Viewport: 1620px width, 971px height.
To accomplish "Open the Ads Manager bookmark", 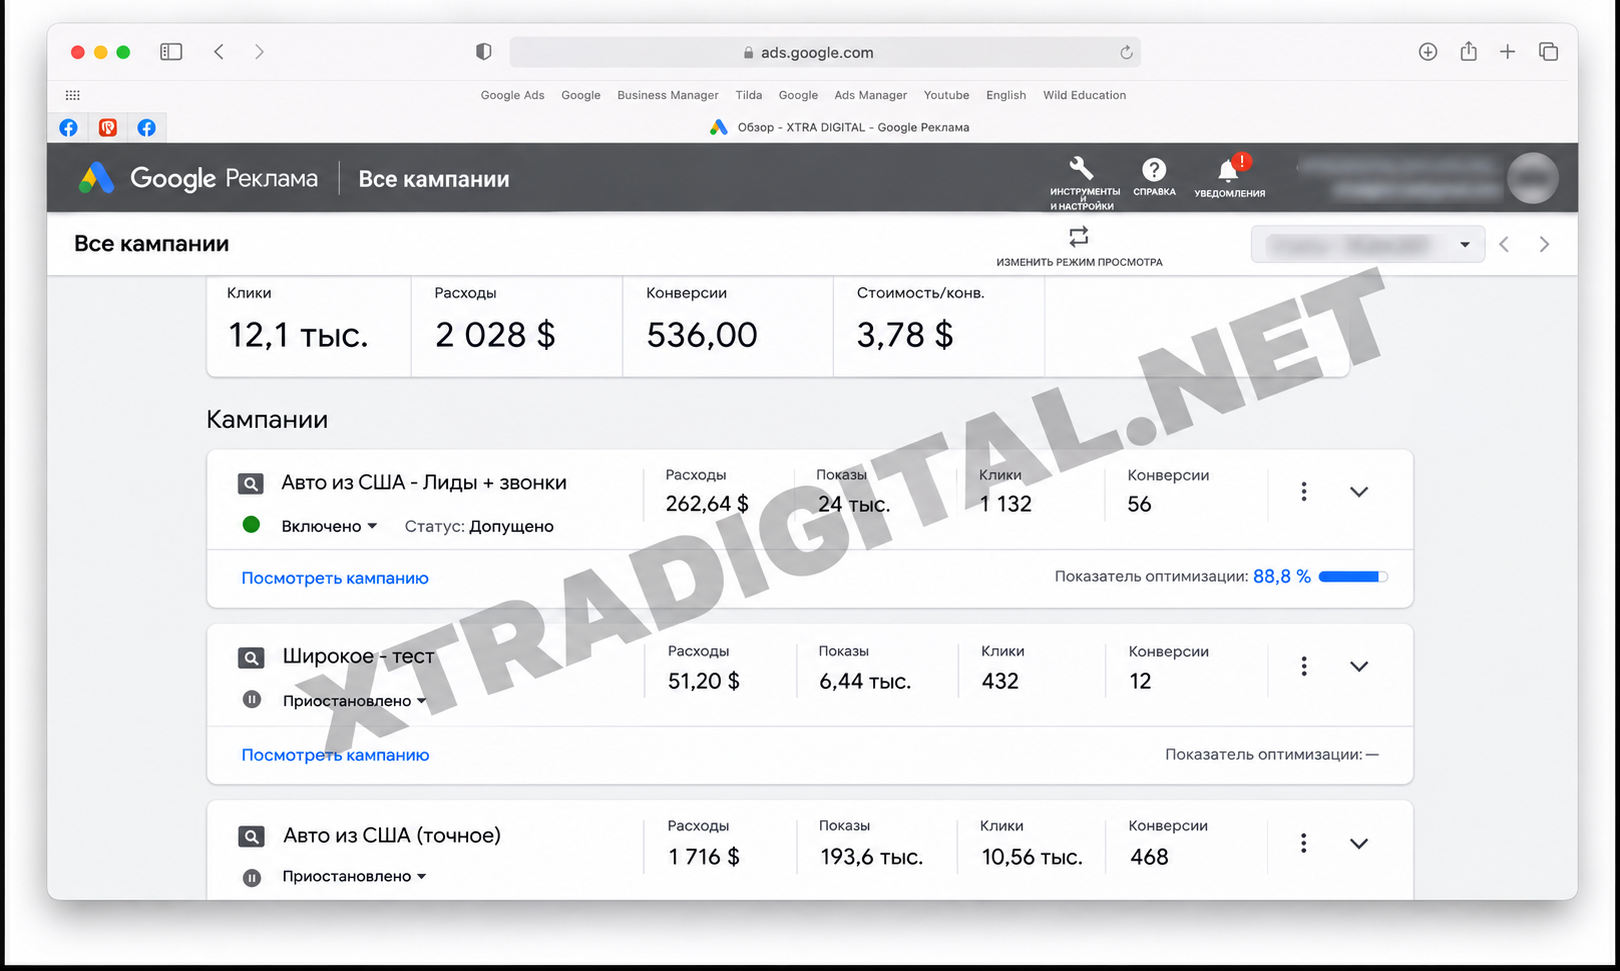I will click(x=871, y=95).
